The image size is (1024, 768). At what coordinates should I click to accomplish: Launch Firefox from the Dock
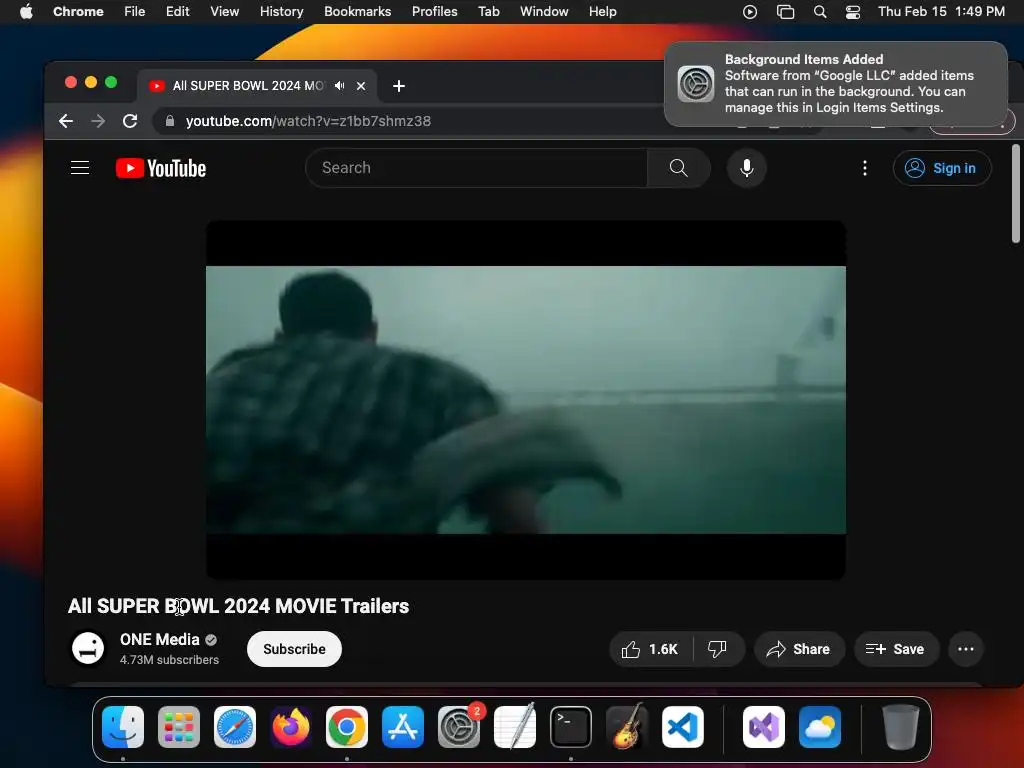[x=291, y=727]
